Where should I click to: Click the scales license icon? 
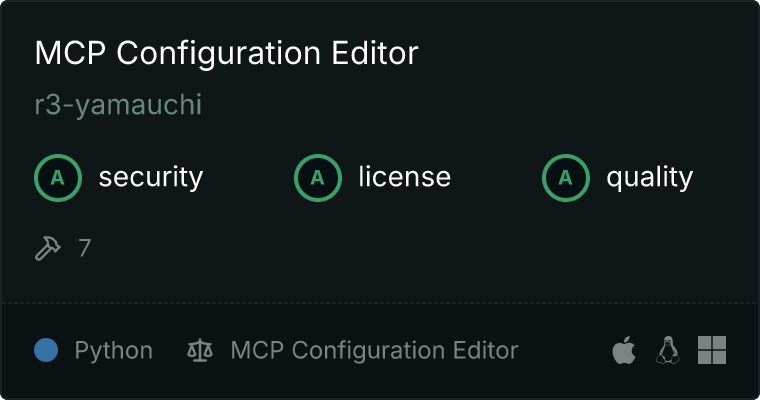pos(200,350)
